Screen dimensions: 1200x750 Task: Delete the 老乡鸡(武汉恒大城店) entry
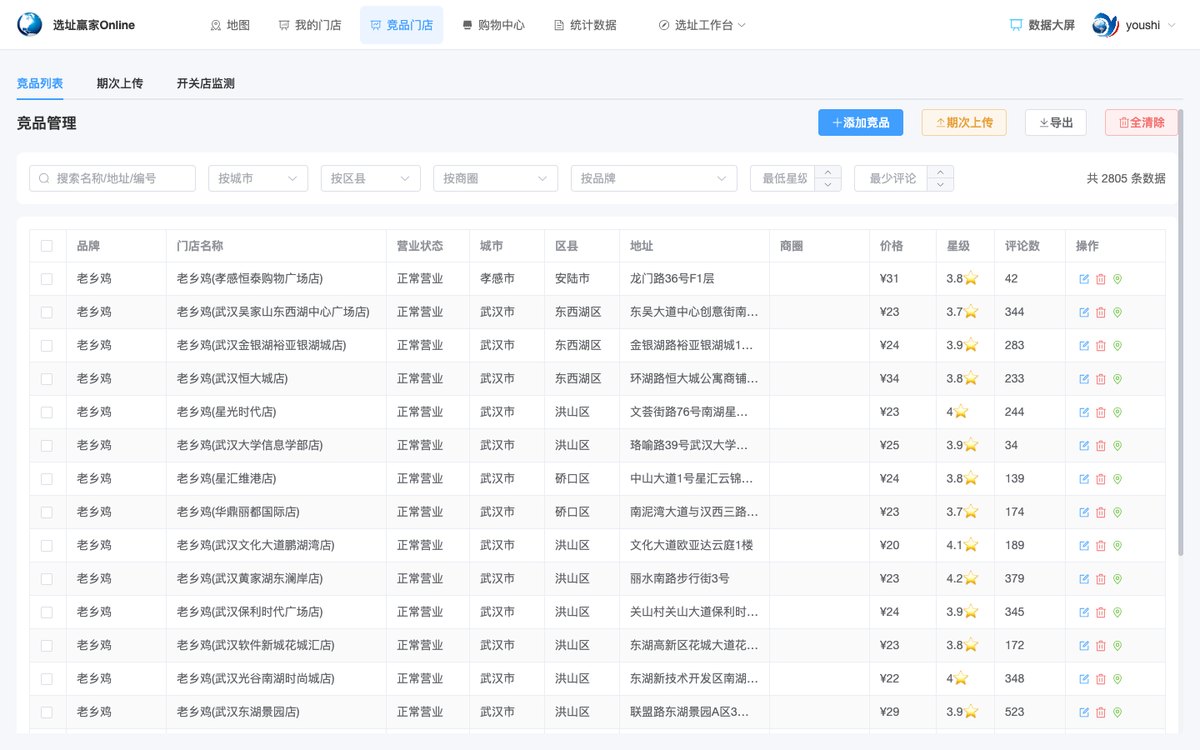click(1101, 379)
